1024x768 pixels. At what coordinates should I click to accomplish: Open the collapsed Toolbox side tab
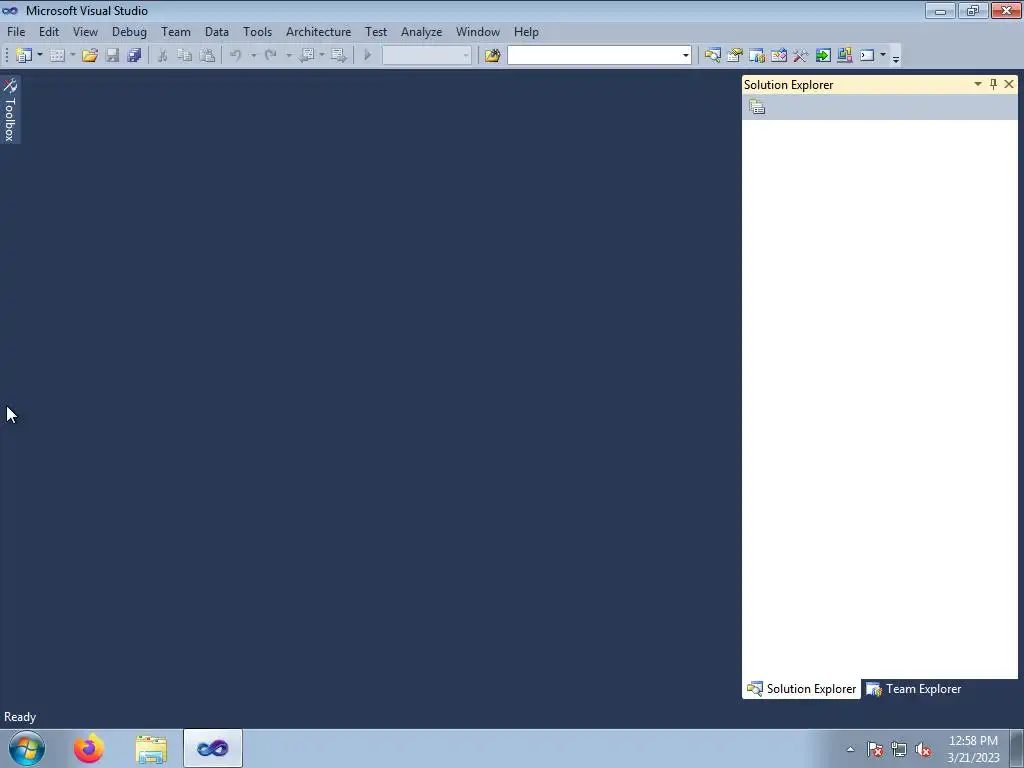click(10, 110)
